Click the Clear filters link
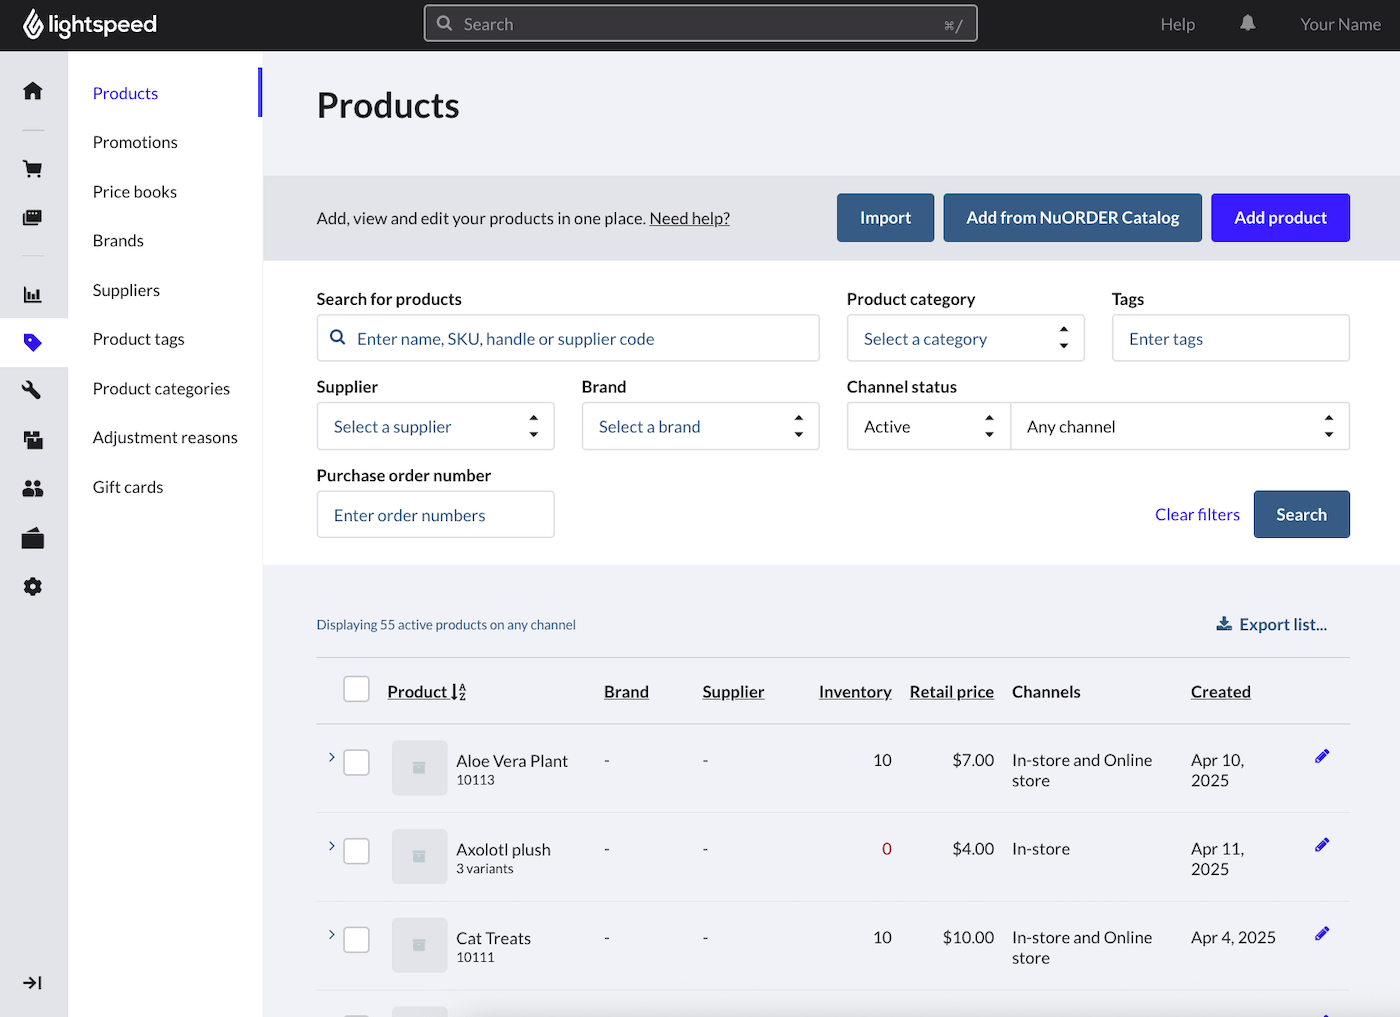 coord(1196,515)
